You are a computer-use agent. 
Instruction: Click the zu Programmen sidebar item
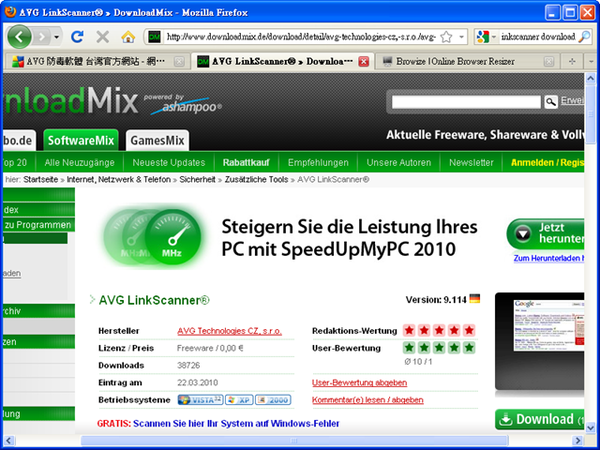pyautogui.click(x=38, y=225)
